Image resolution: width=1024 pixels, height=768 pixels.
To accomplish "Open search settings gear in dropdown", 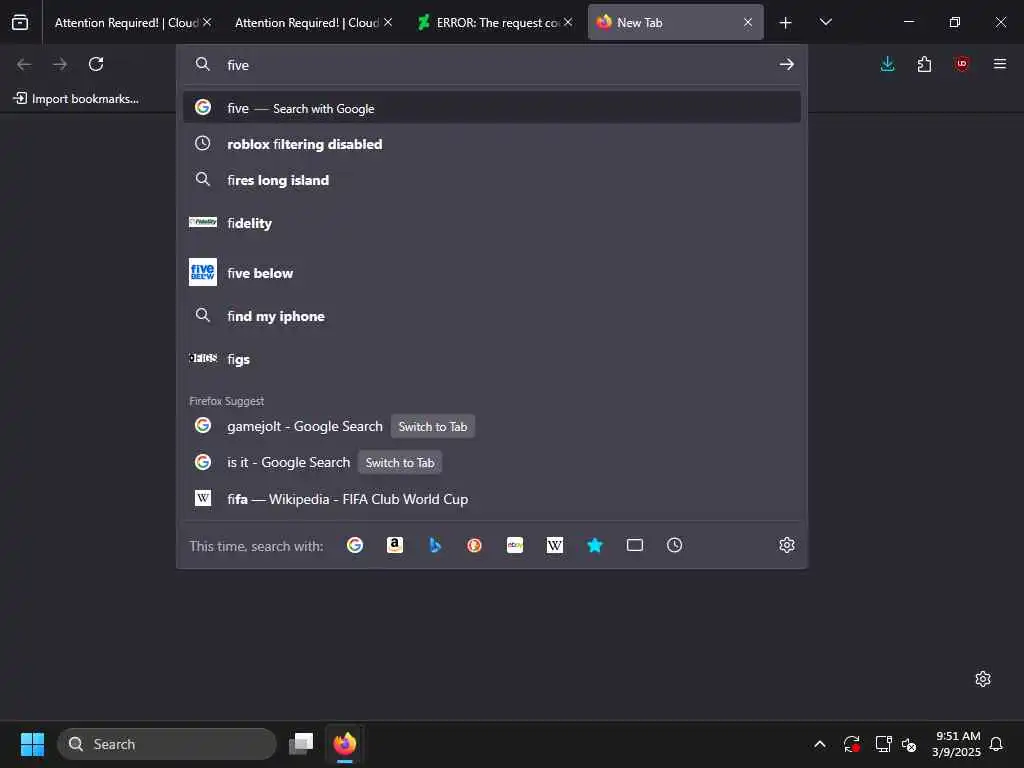I will 787,545.
